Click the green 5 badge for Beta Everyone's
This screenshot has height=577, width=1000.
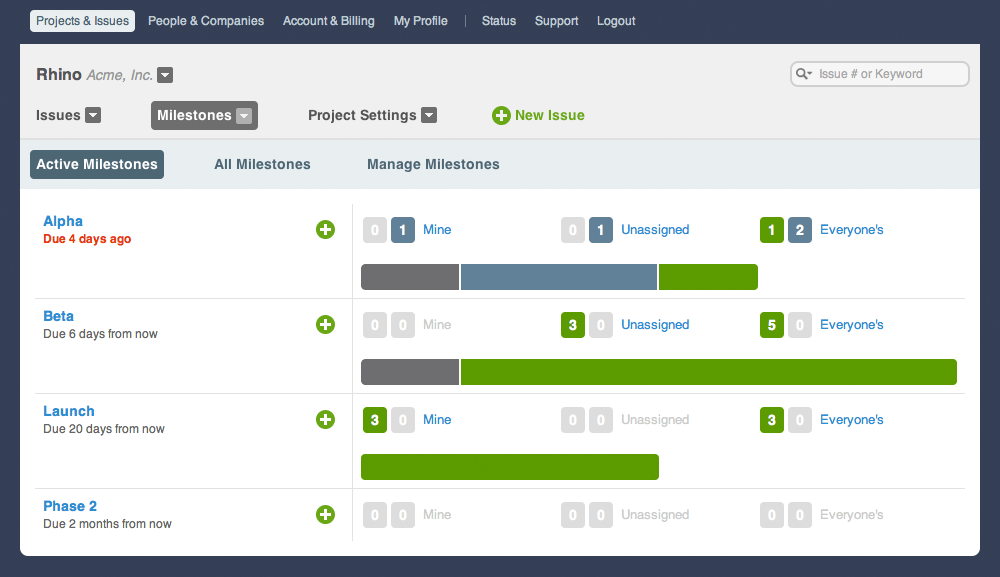772,325
